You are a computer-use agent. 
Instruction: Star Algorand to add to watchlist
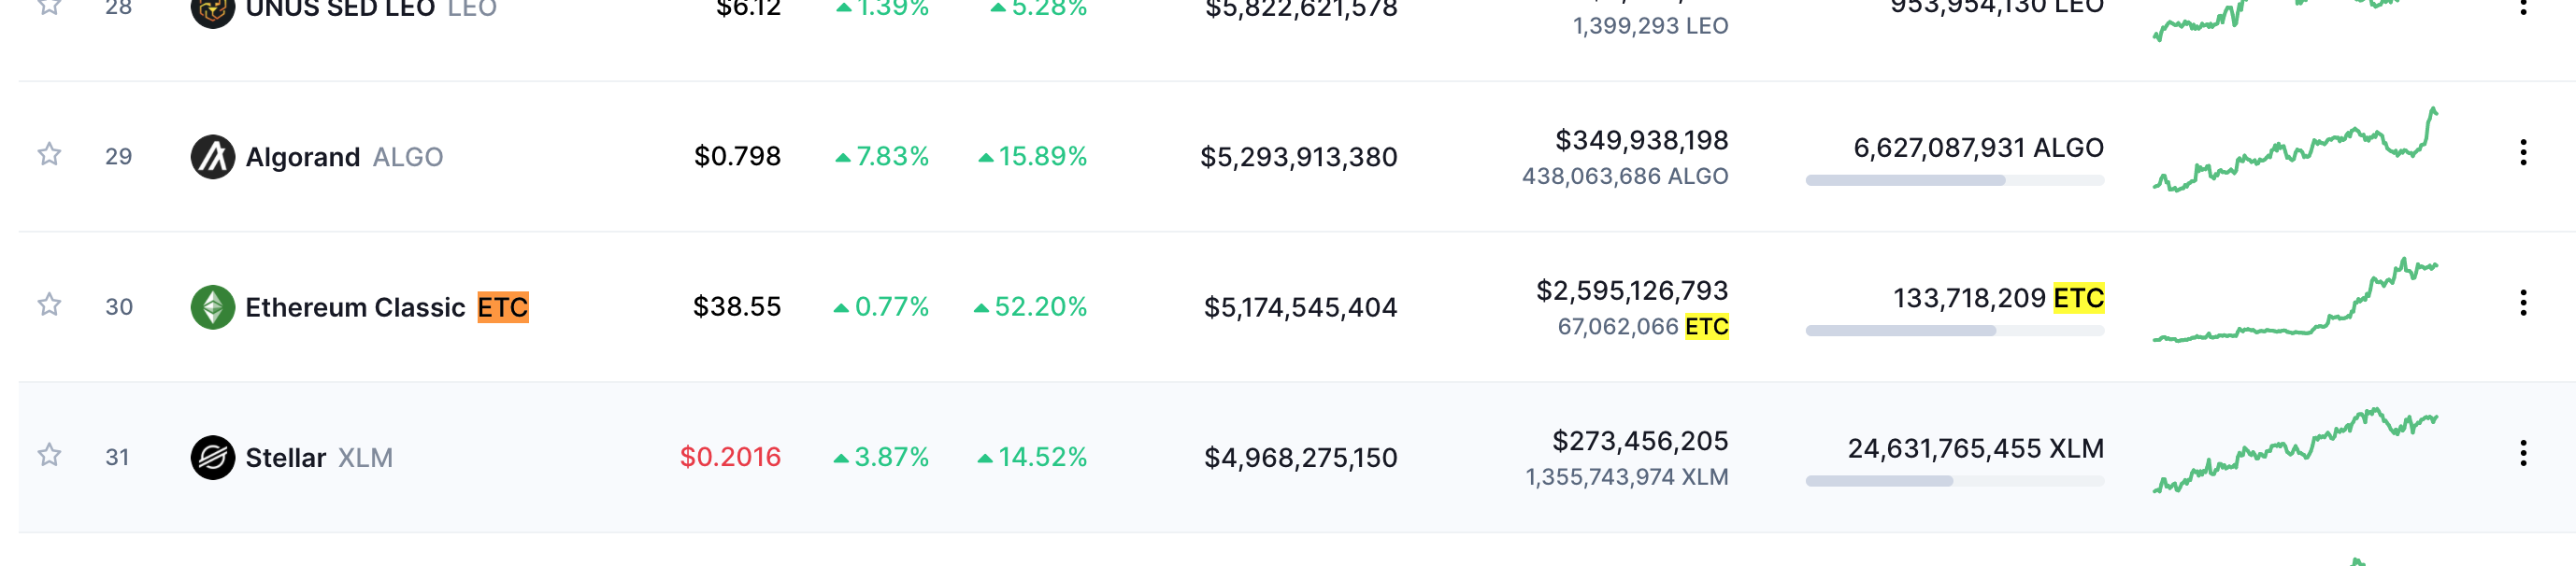pyautogui.click(x=49, y=154)
